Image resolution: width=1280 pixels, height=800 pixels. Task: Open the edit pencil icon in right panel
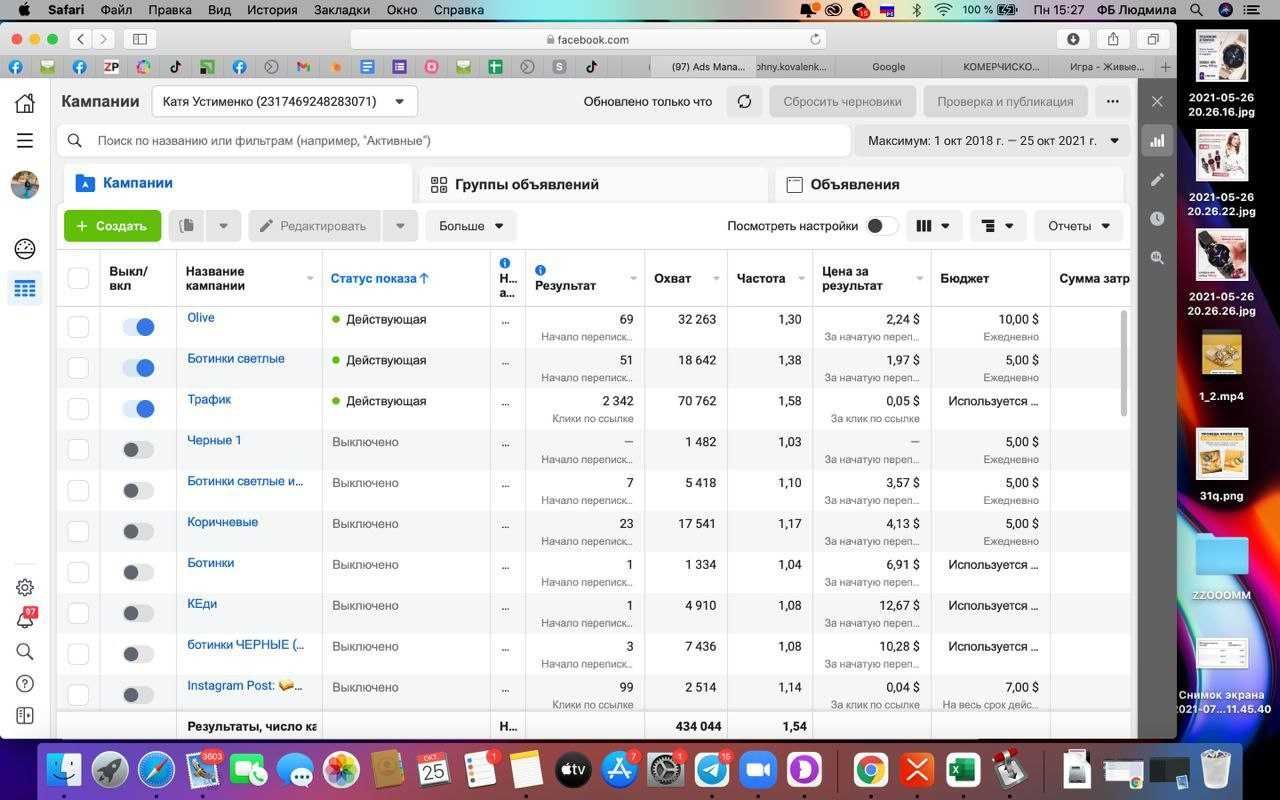[1157, 179]
